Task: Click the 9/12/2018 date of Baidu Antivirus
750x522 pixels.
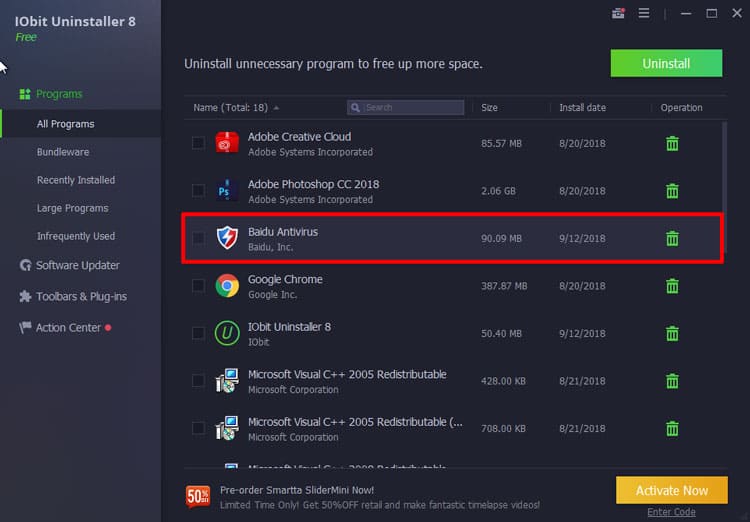Action: (x=582, y=238)
